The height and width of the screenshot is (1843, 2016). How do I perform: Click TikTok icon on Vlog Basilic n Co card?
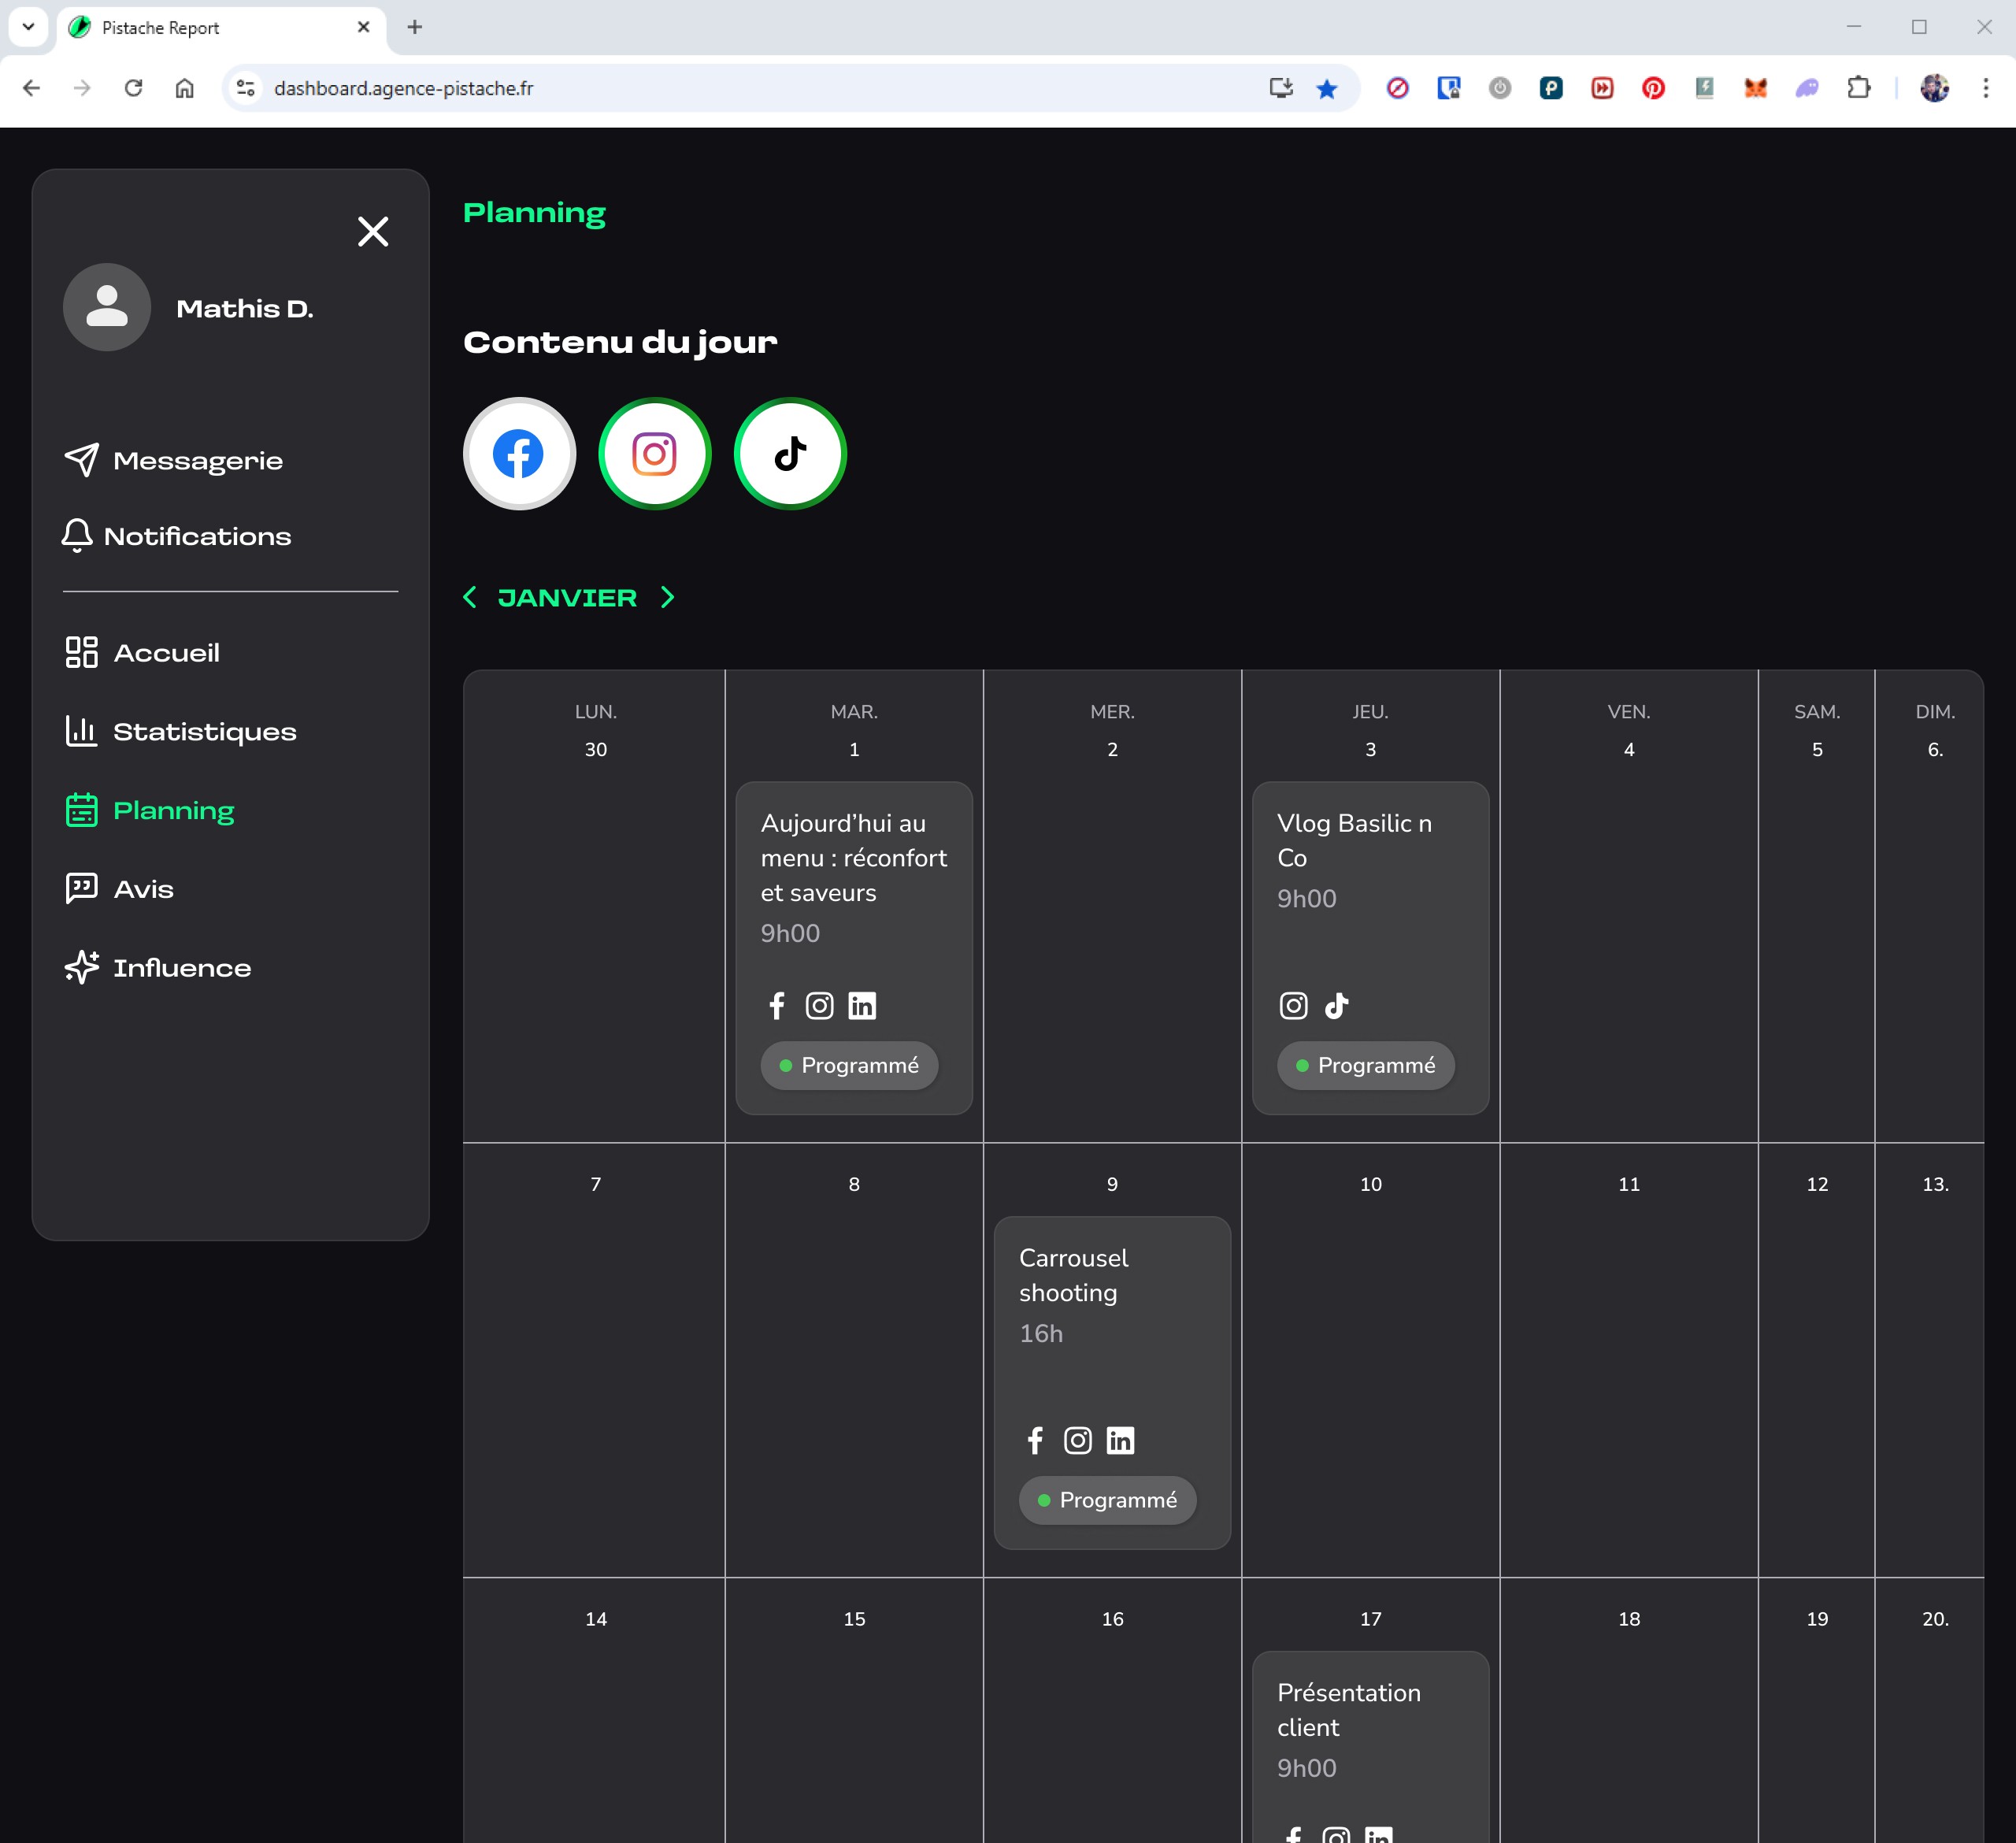click(1337, 1005)
